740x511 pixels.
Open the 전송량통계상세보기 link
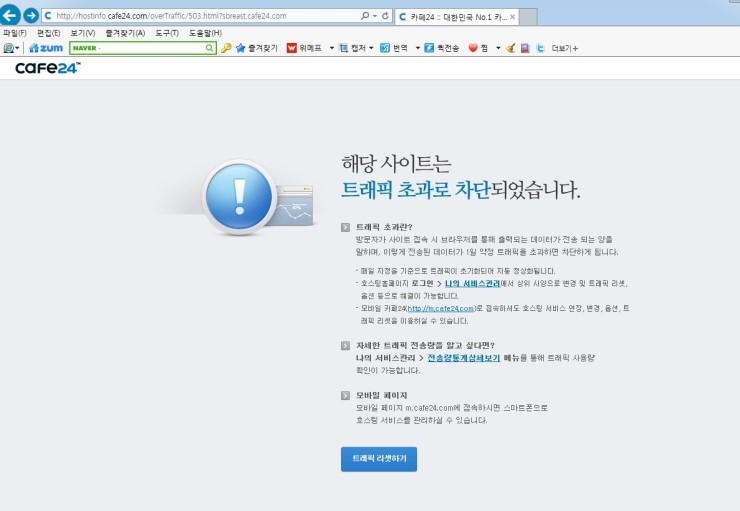pyautogui.click(x=463, y=358)
